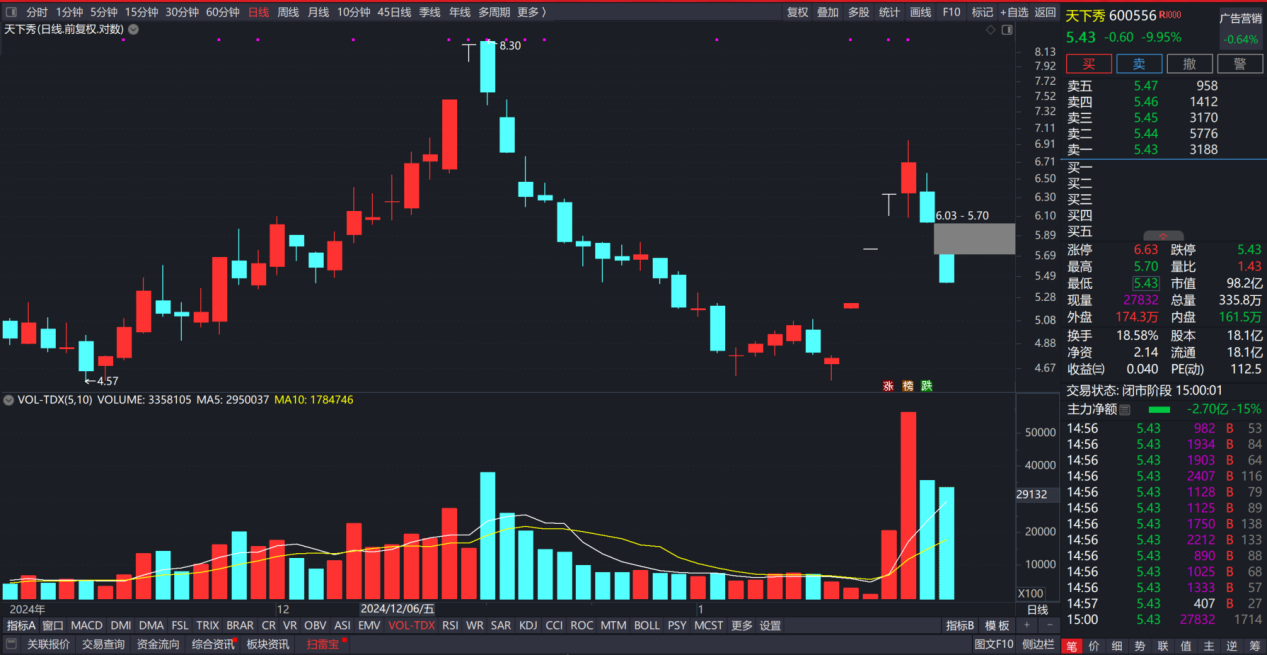Viewport: 1267px width, 655px height.
Task: Open the 复权 adjustment menu
Action: point(797,12)
